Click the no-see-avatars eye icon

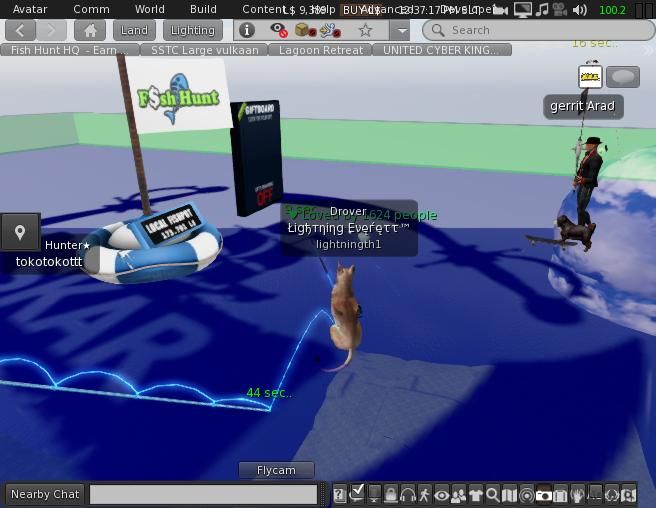pyautogui.click(x=279, y=30)
